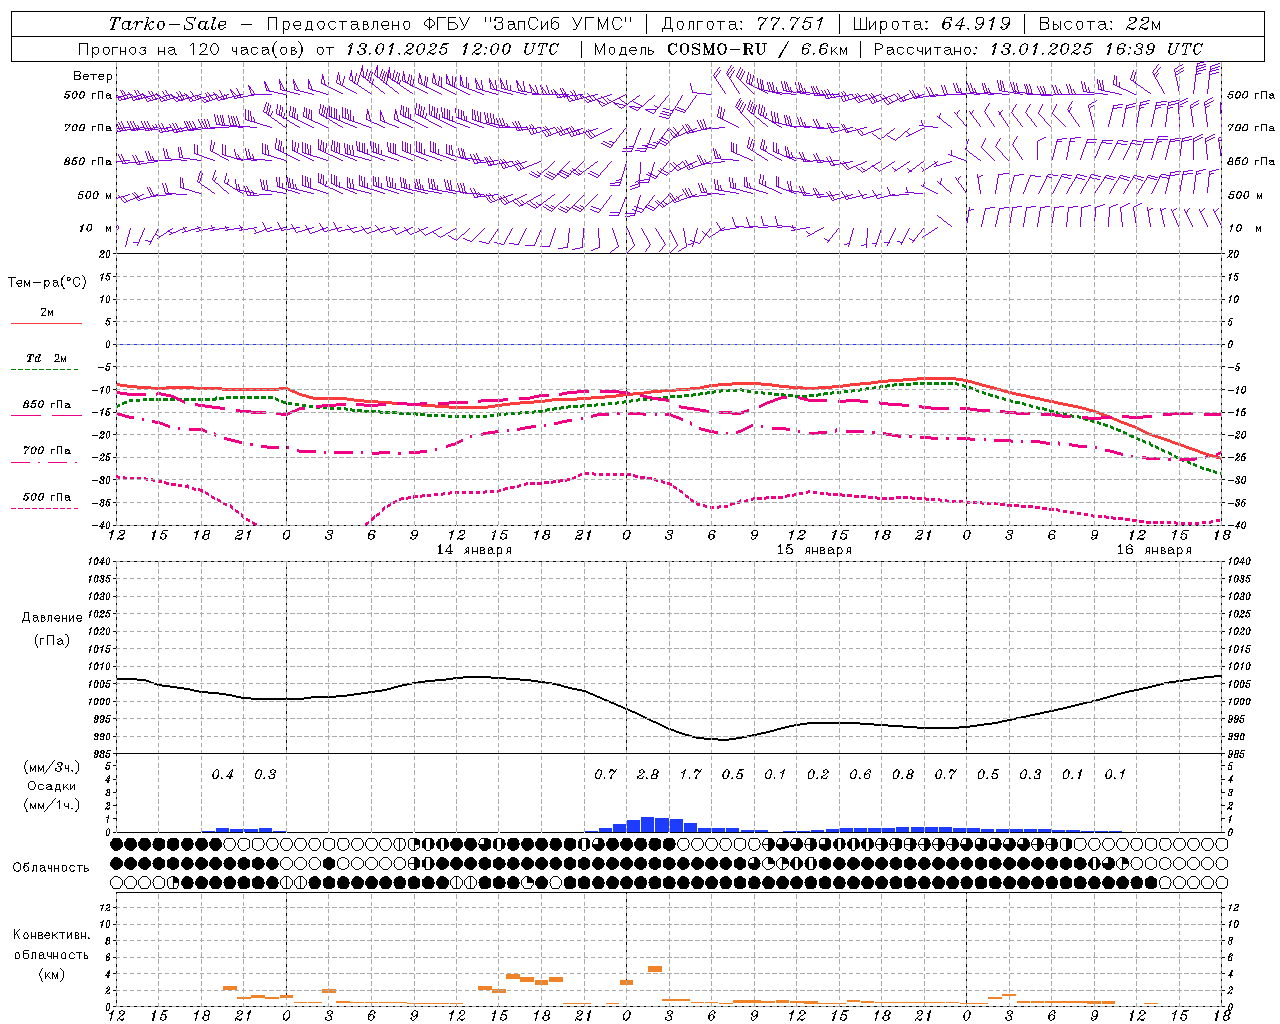Click the 0.4 precipitation value
Image resolution: width=1280 pixels, height=1024 pixels.
[222, 774]
